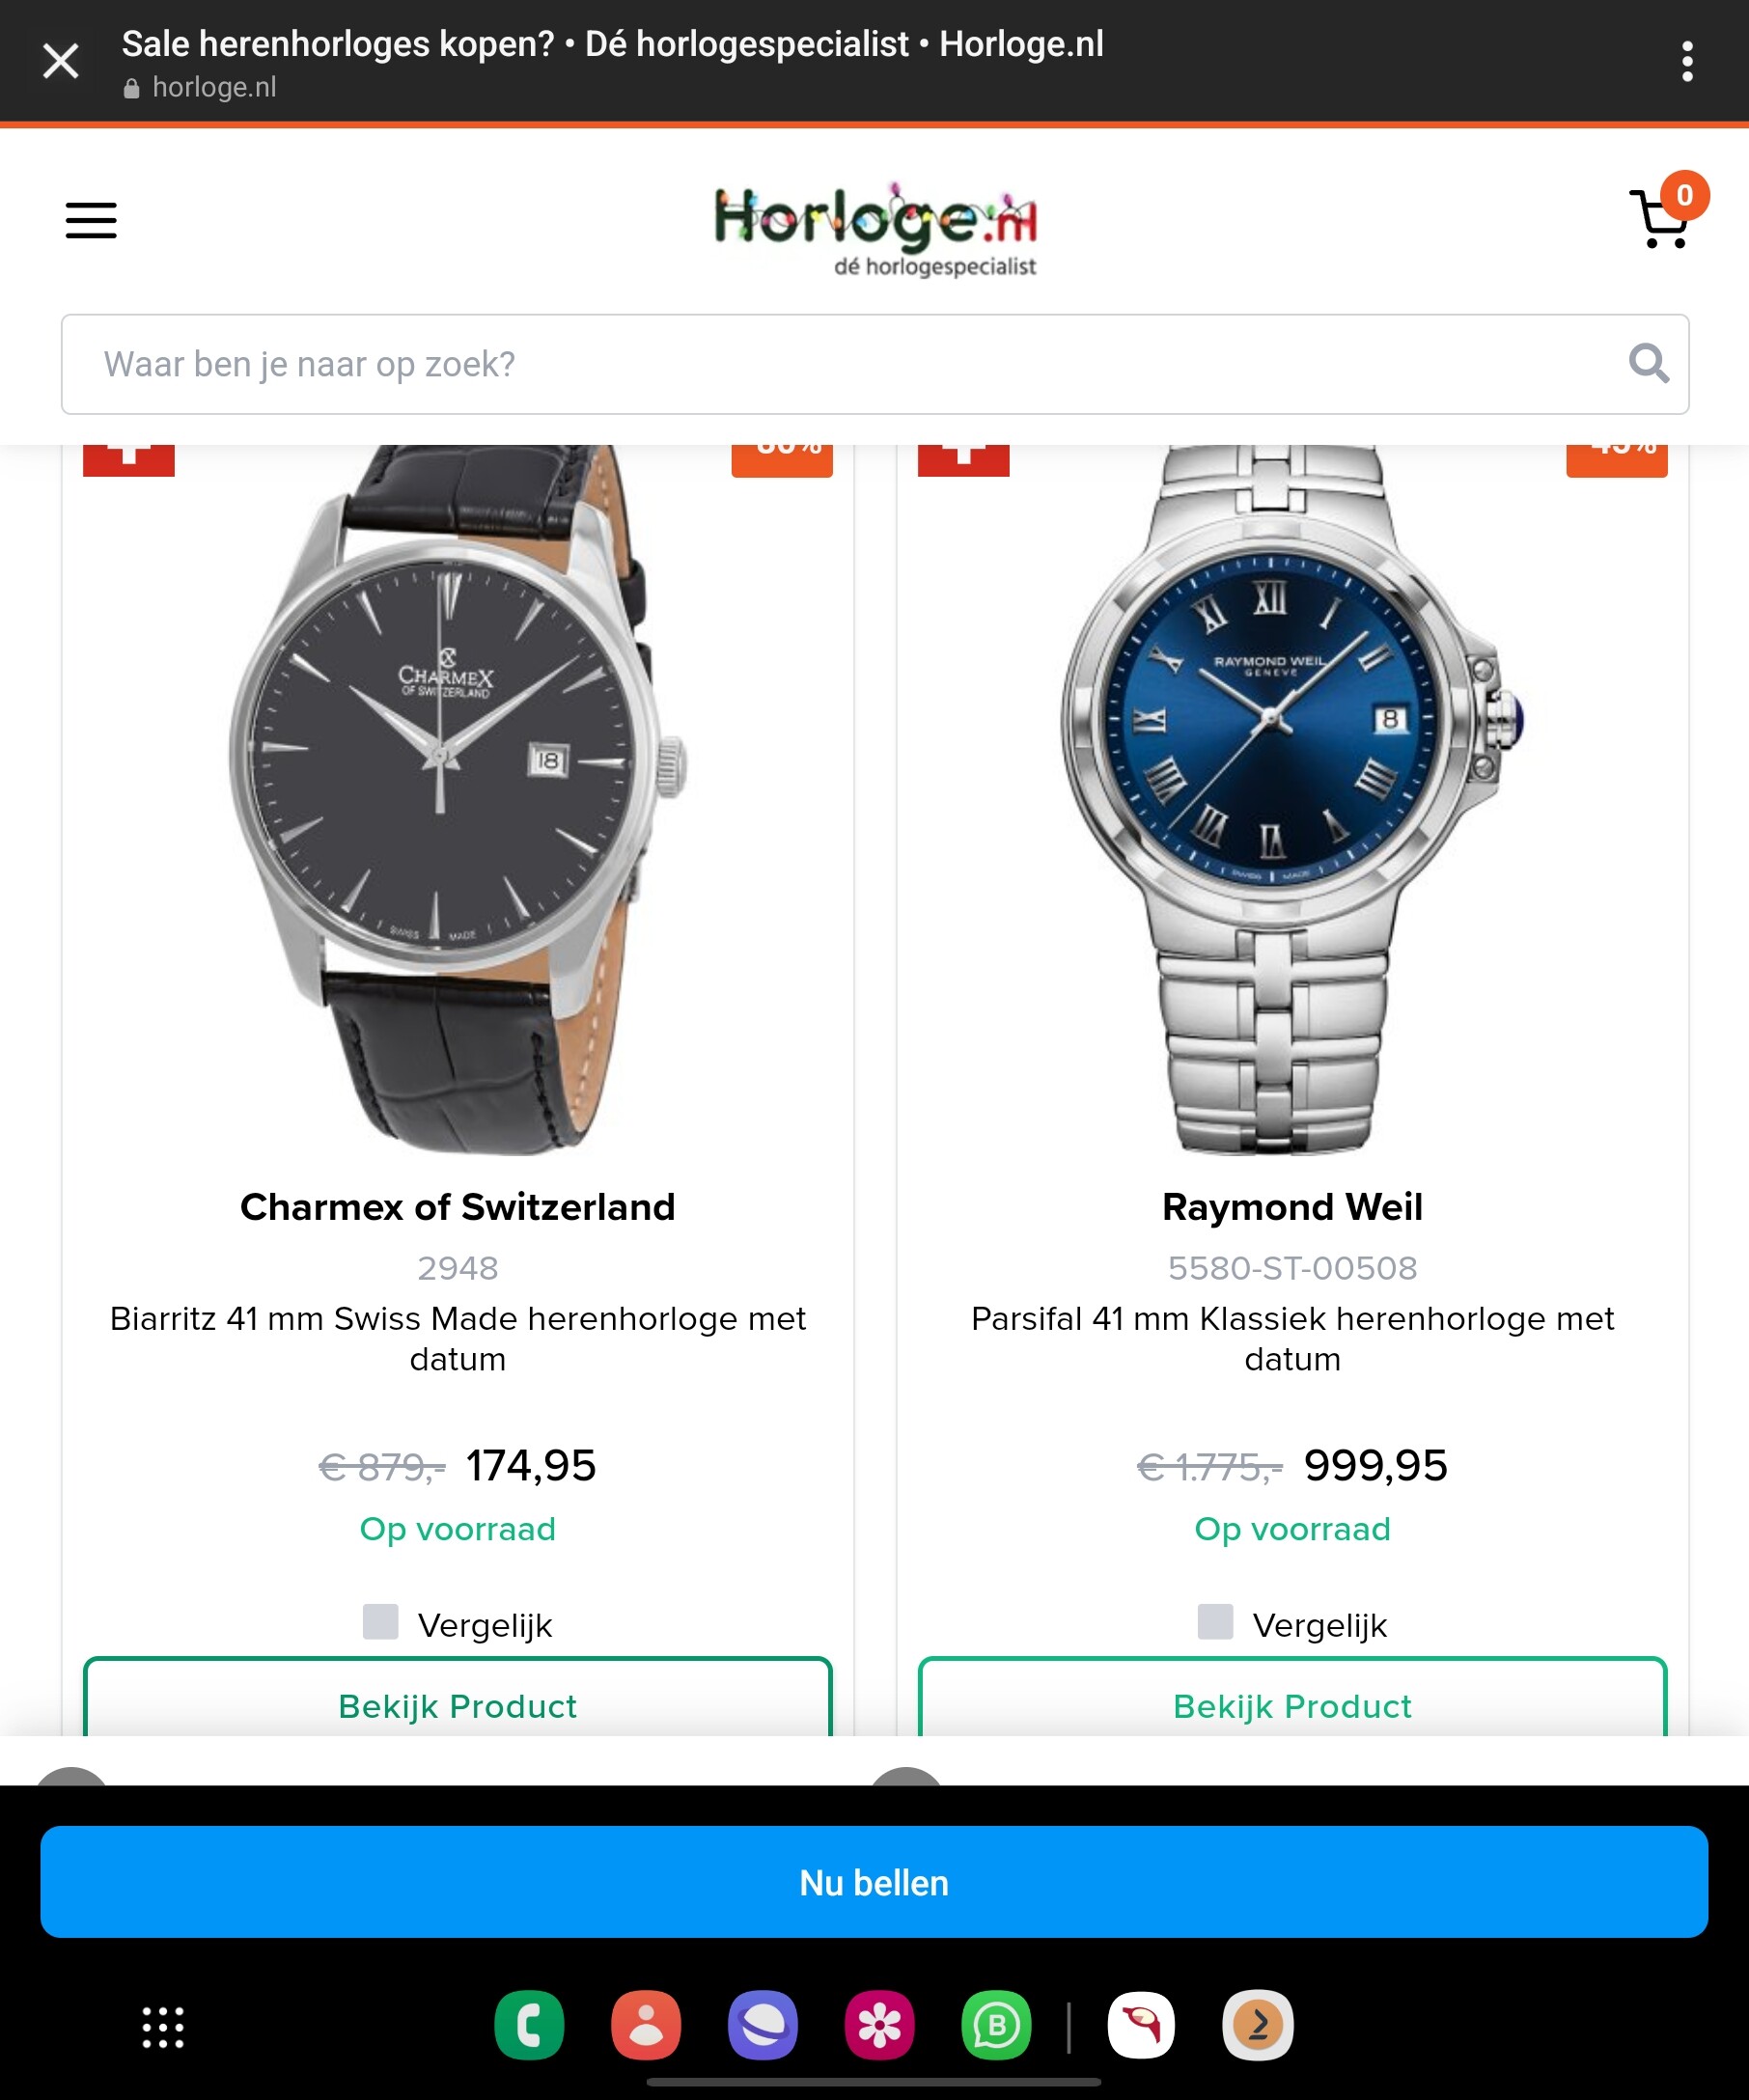The width and height of the screenshot is (1749, 2100).
Task: Open the pink flower Gallery app
Action: (880, 2026)
